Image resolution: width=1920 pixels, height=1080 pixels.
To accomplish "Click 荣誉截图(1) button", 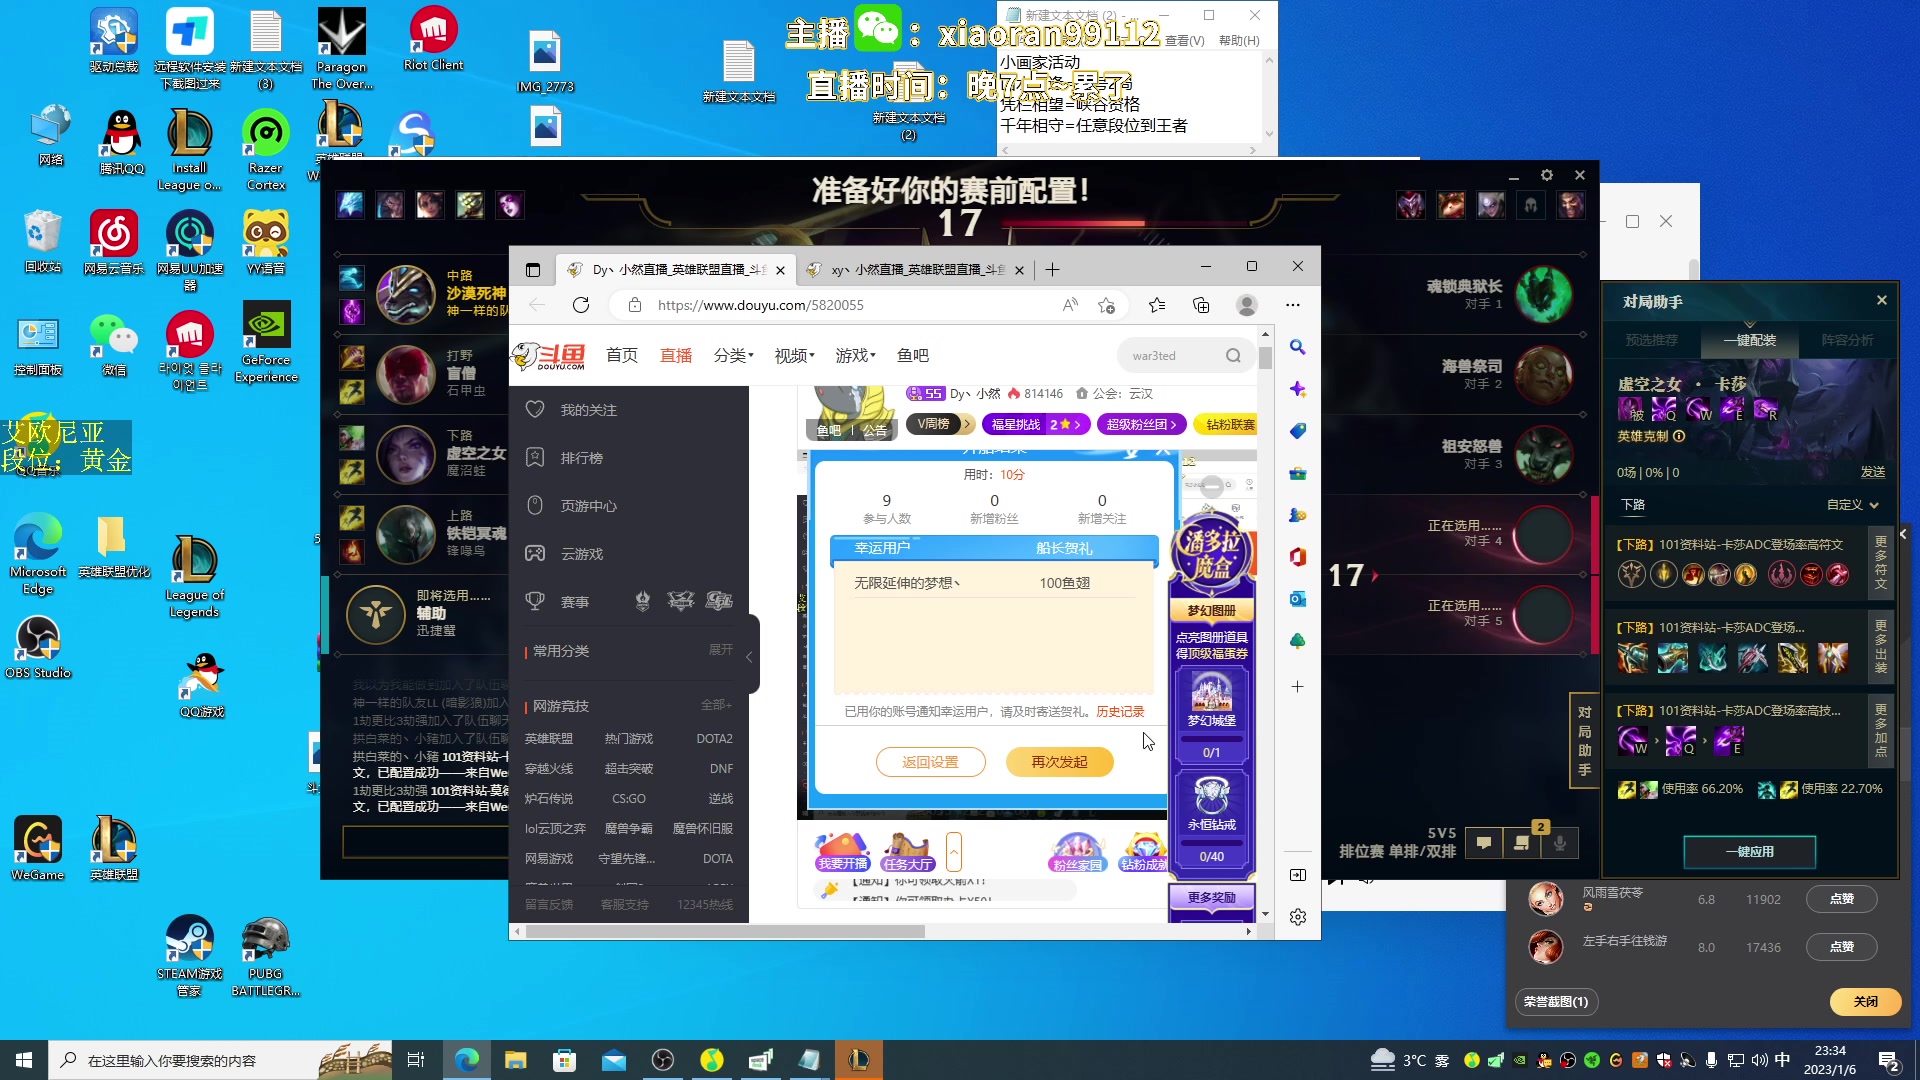I will [x=1556, y=1001].
